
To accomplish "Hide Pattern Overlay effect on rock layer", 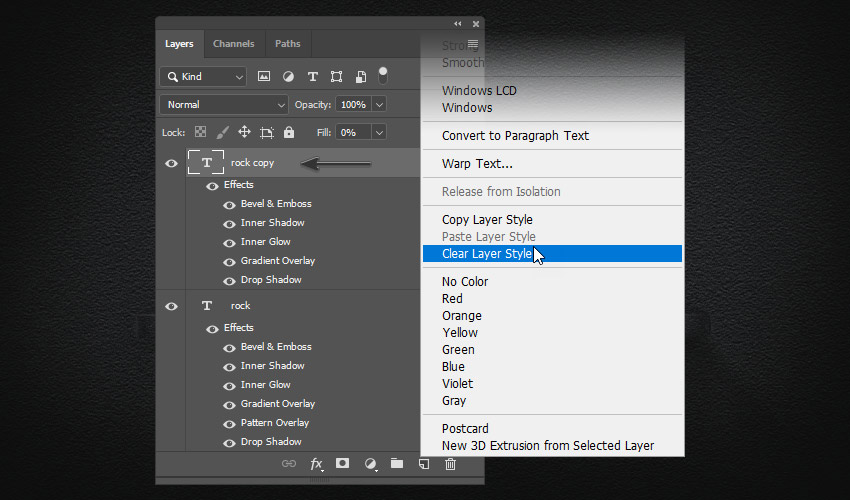I will 229,423.
